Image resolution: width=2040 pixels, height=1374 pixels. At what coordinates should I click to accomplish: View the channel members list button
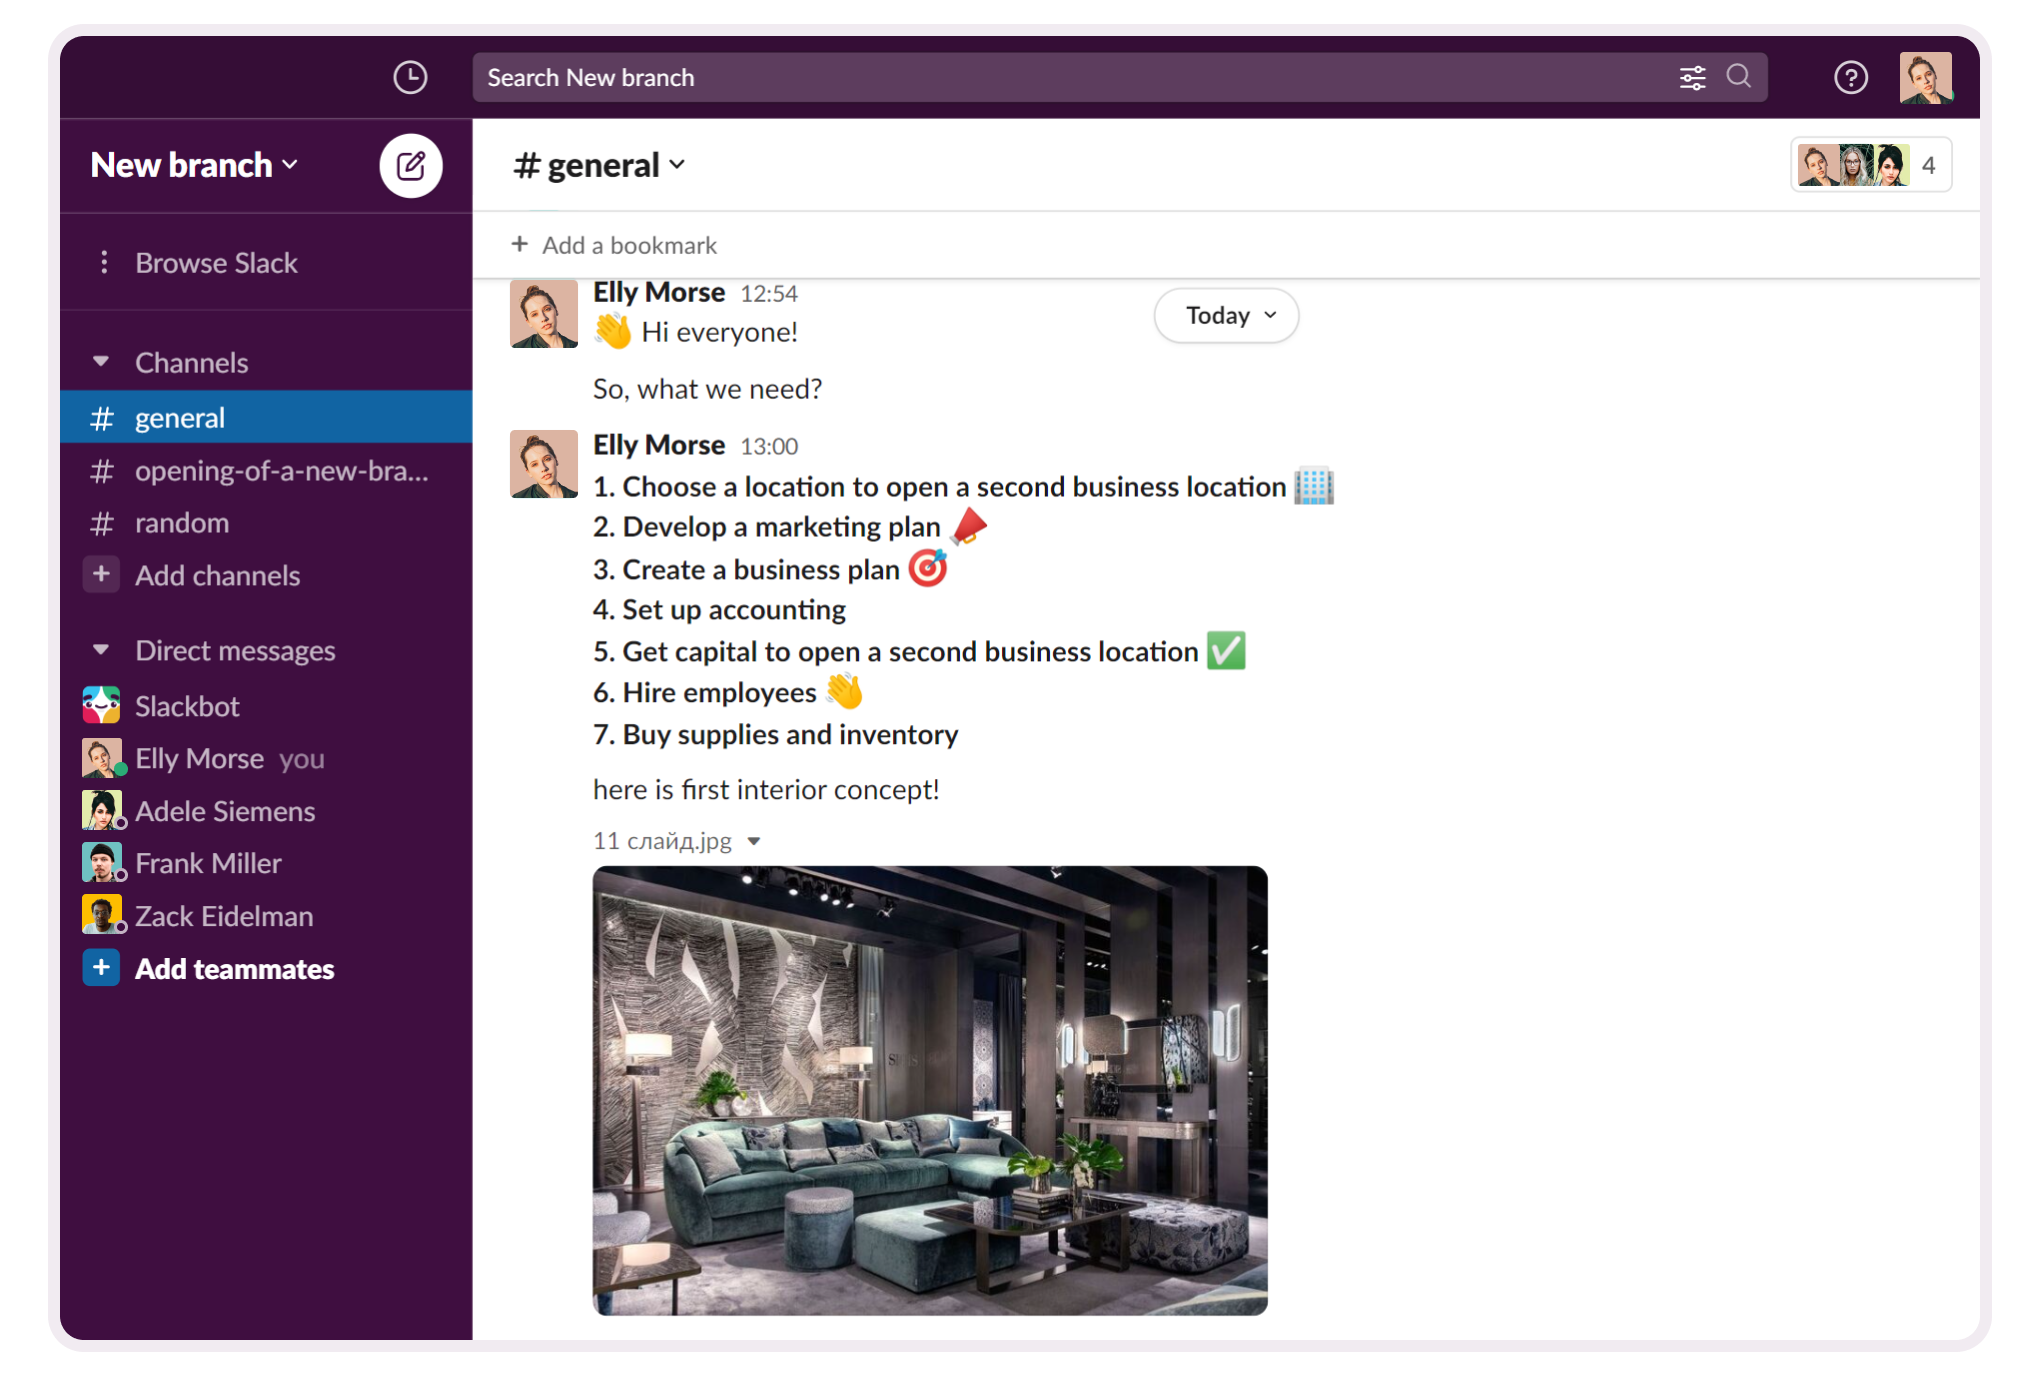click(x=1870, y=165)
